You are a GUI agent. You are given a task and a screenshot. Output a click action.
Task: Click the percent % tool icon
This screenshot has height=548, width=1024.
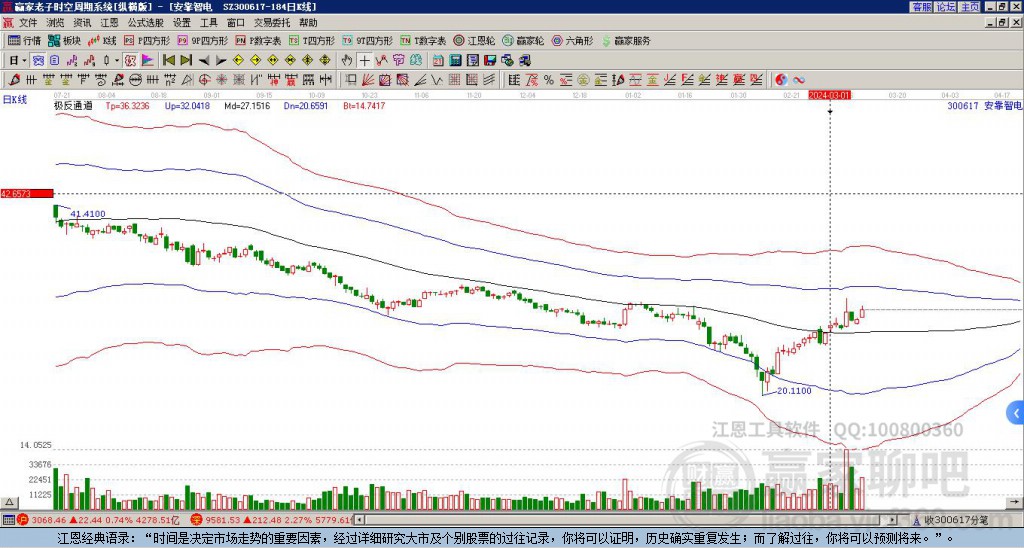tap(549, 80)
